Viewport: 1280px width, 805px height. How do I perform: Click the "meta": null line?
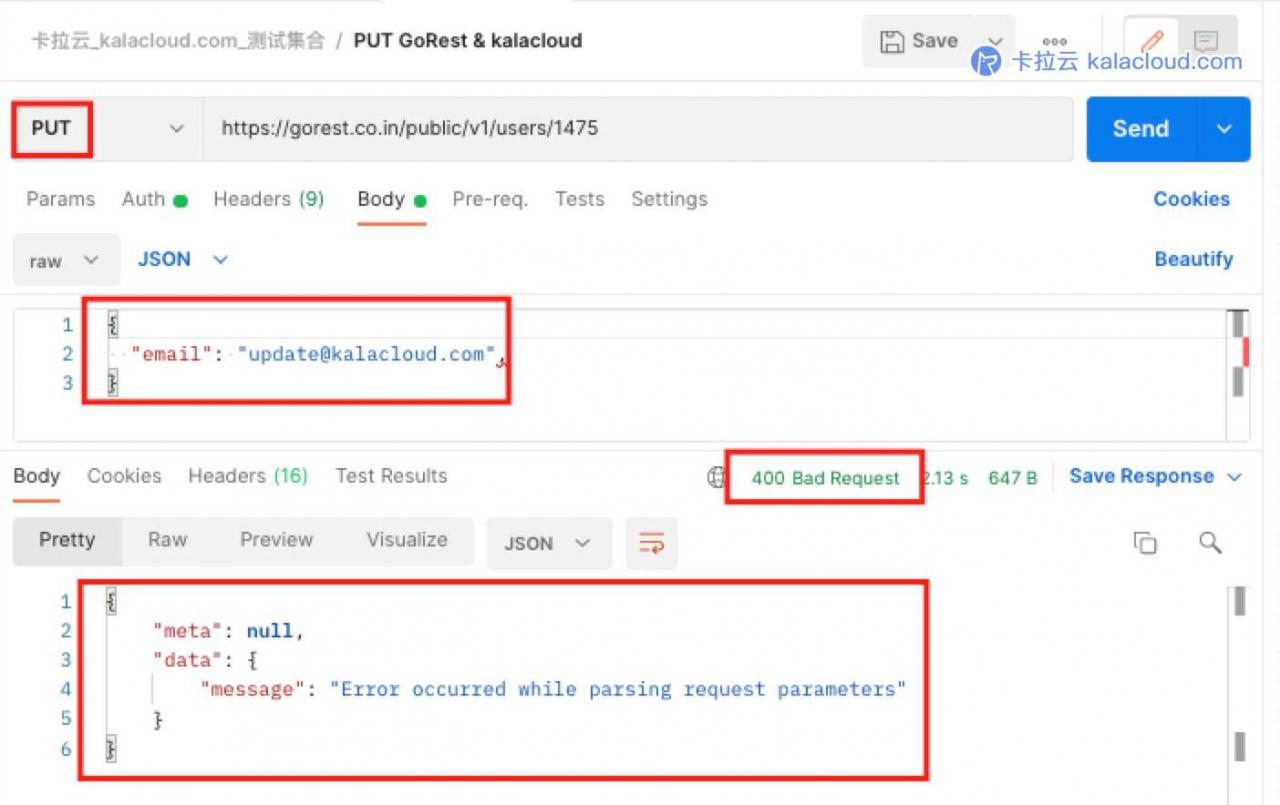coord(227,631)
